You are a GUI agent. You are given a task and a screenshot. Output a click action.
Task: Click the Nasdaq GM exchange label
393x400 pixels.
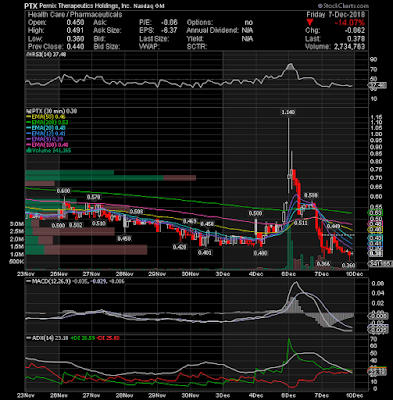tap(149, 6)
